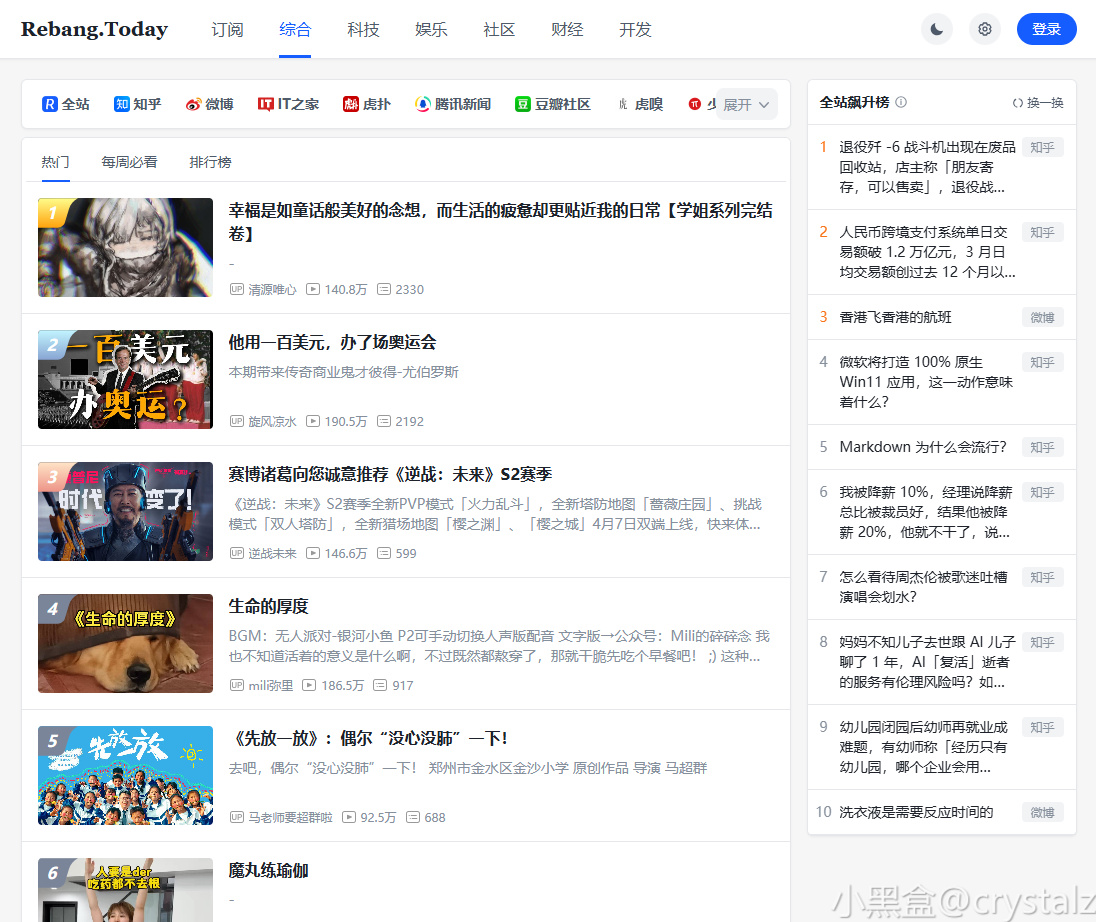Screen dimensions: 1096x922
Task: Click comment icon beside 599
Action: (x=384, y=554)
